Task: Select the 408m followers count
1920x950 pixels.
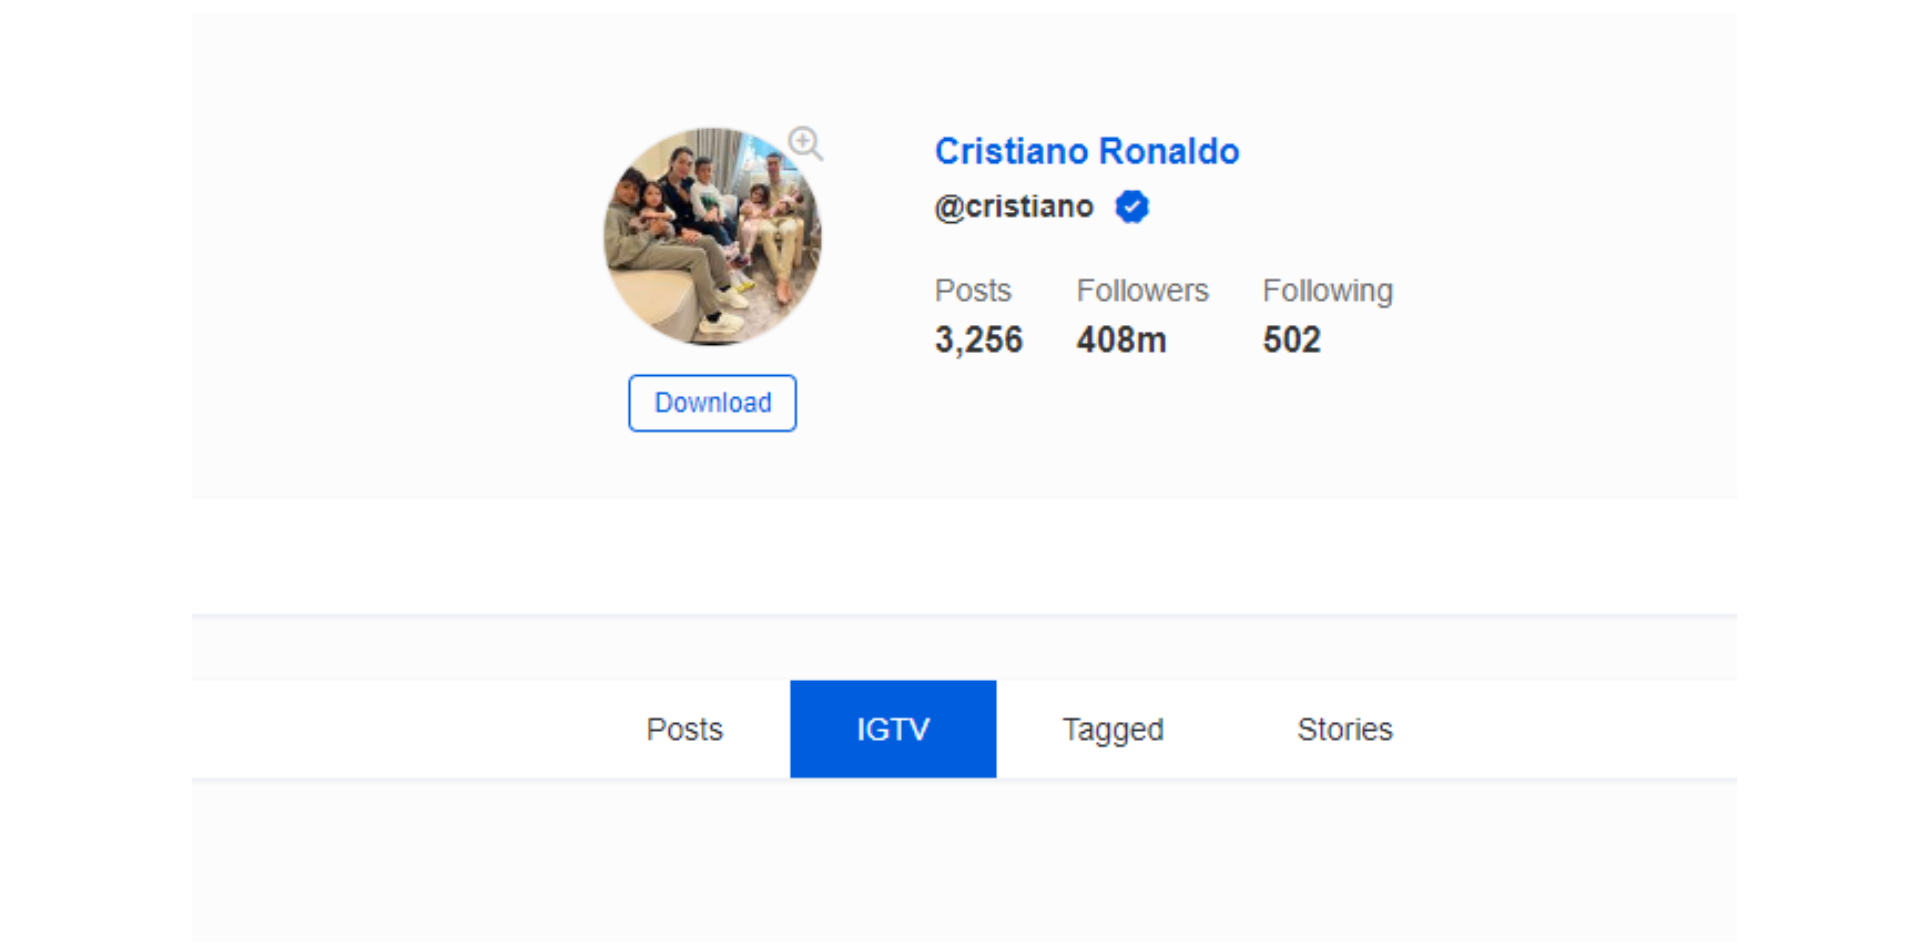Action: pos(1121,340)
